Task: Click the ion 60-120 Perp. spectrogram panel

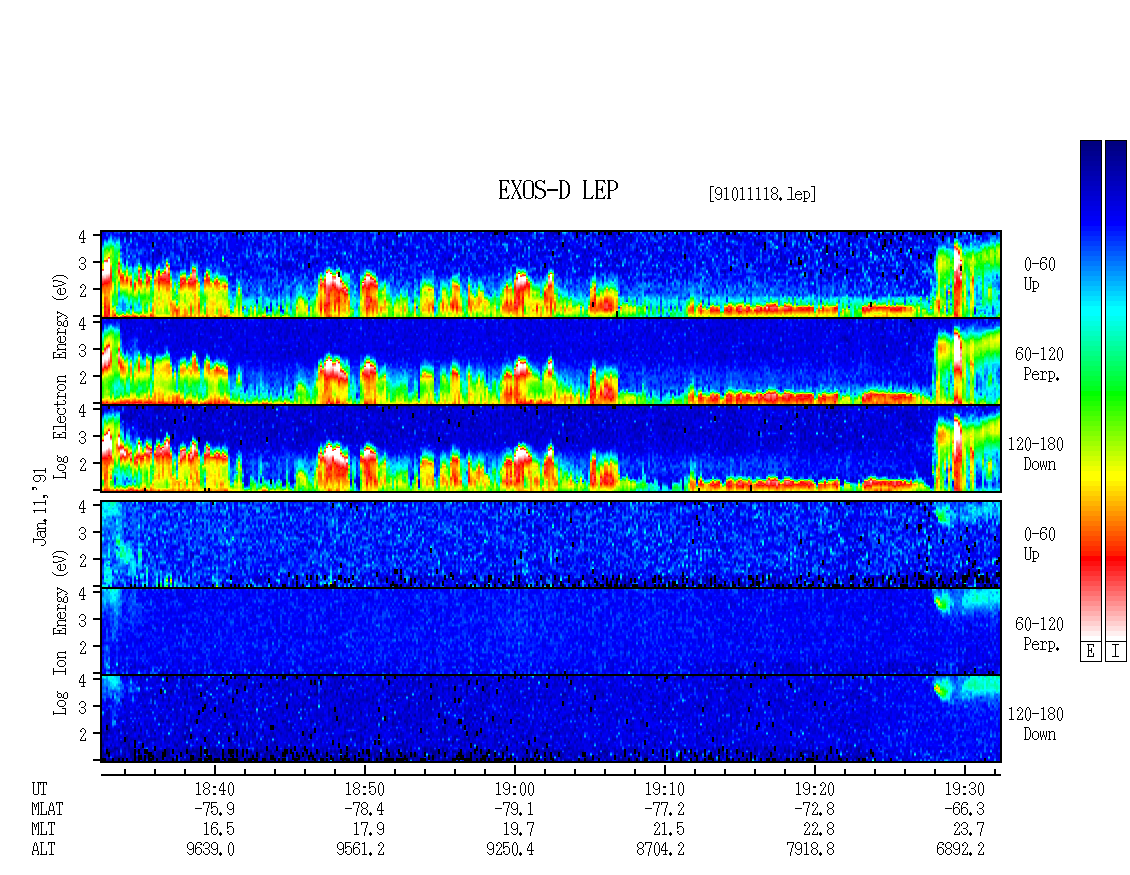Action: coord(551,631)
